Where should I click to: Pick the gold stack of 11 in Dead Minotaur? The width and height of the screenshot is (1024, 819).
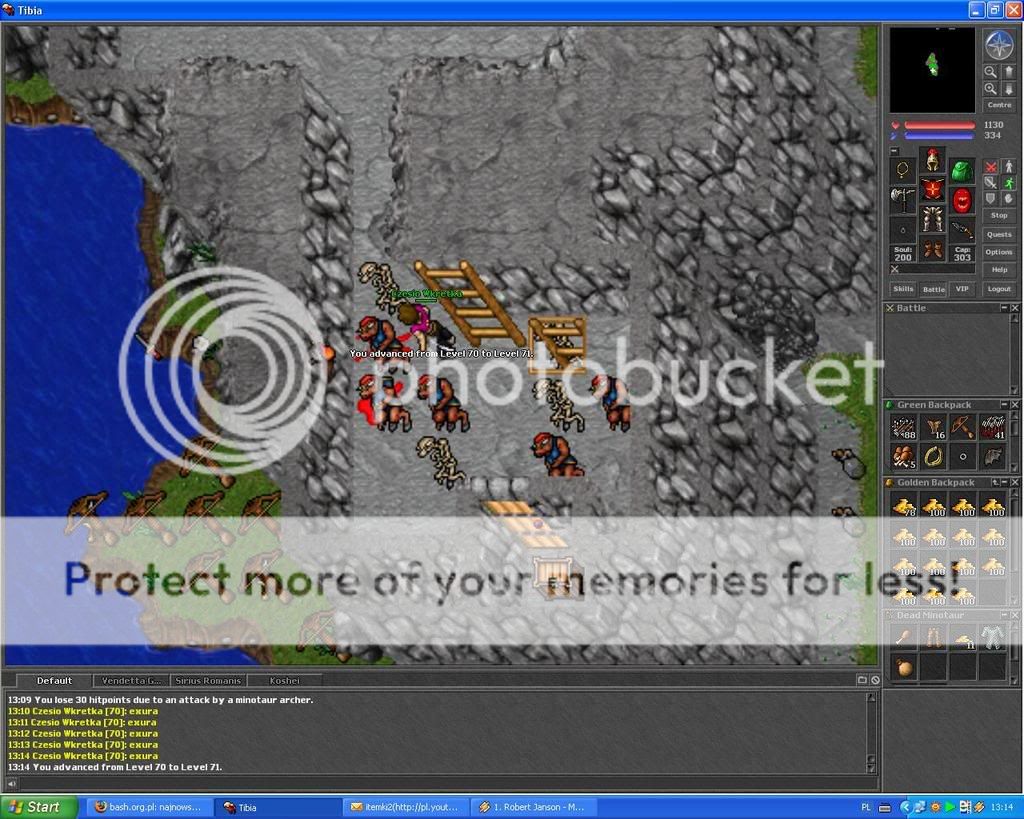[963, 638]
